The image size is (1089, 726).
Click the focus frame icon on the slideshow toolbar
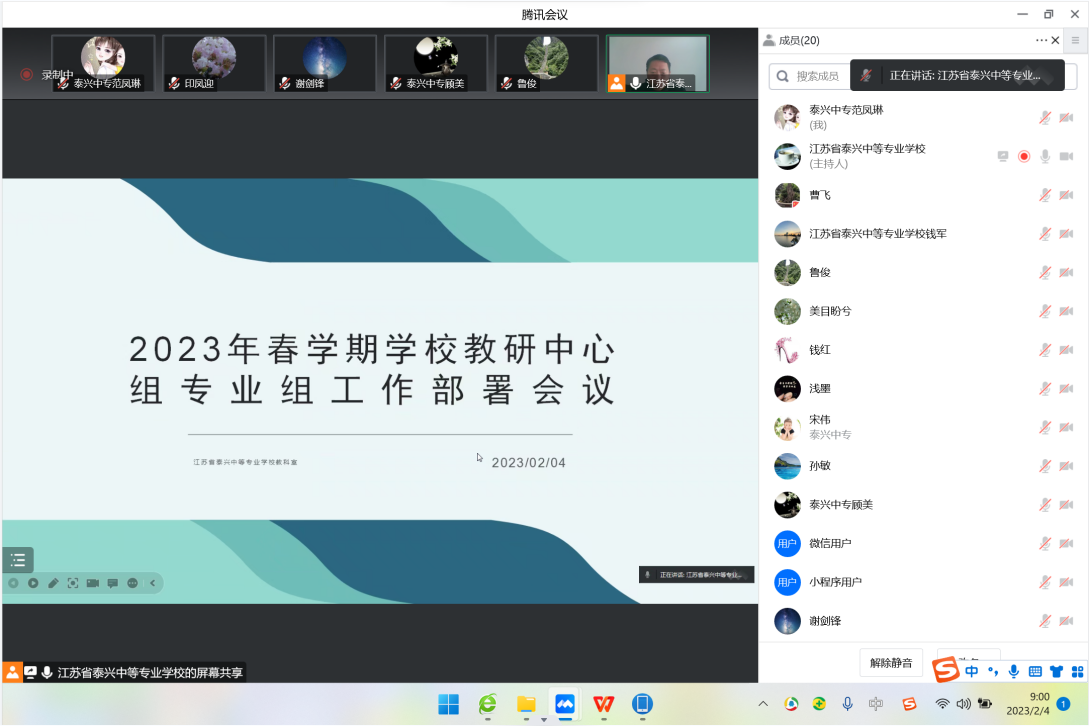click(x=73, y=583)
